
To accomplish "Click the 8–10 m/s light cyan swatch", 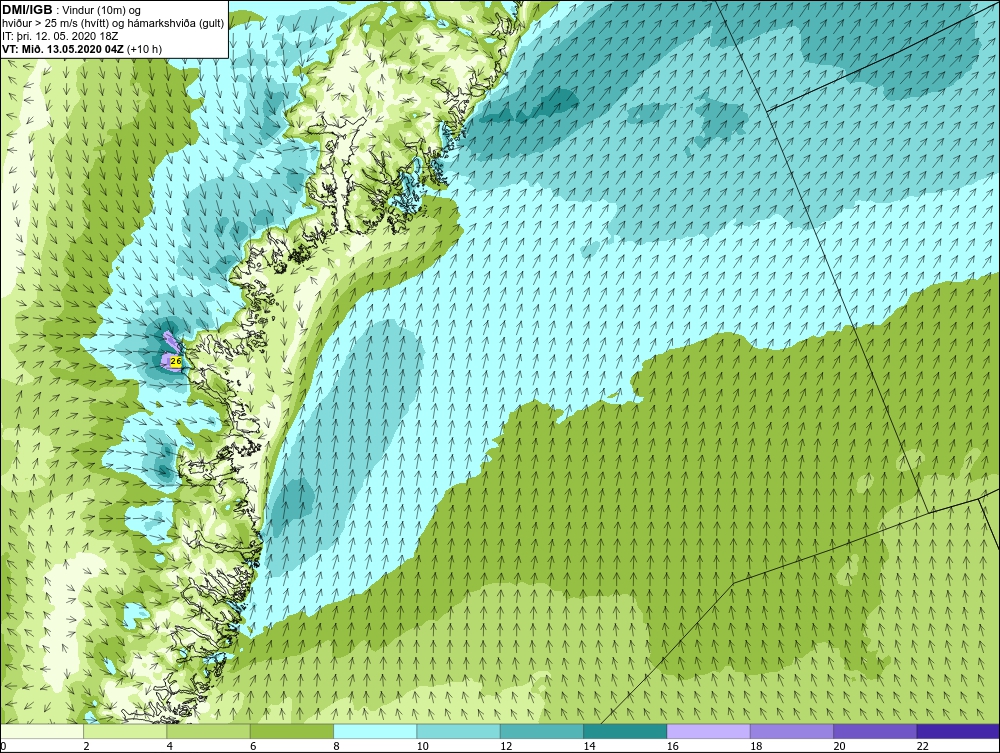I will pyautogui.click(x=375, y=731).
